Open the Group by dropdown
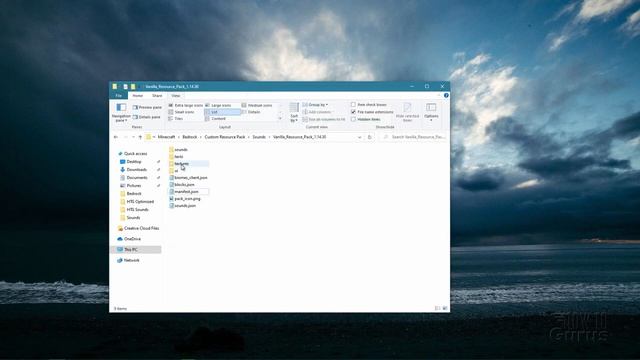Viewport: 640px width, 360px height. coord(315,105)
